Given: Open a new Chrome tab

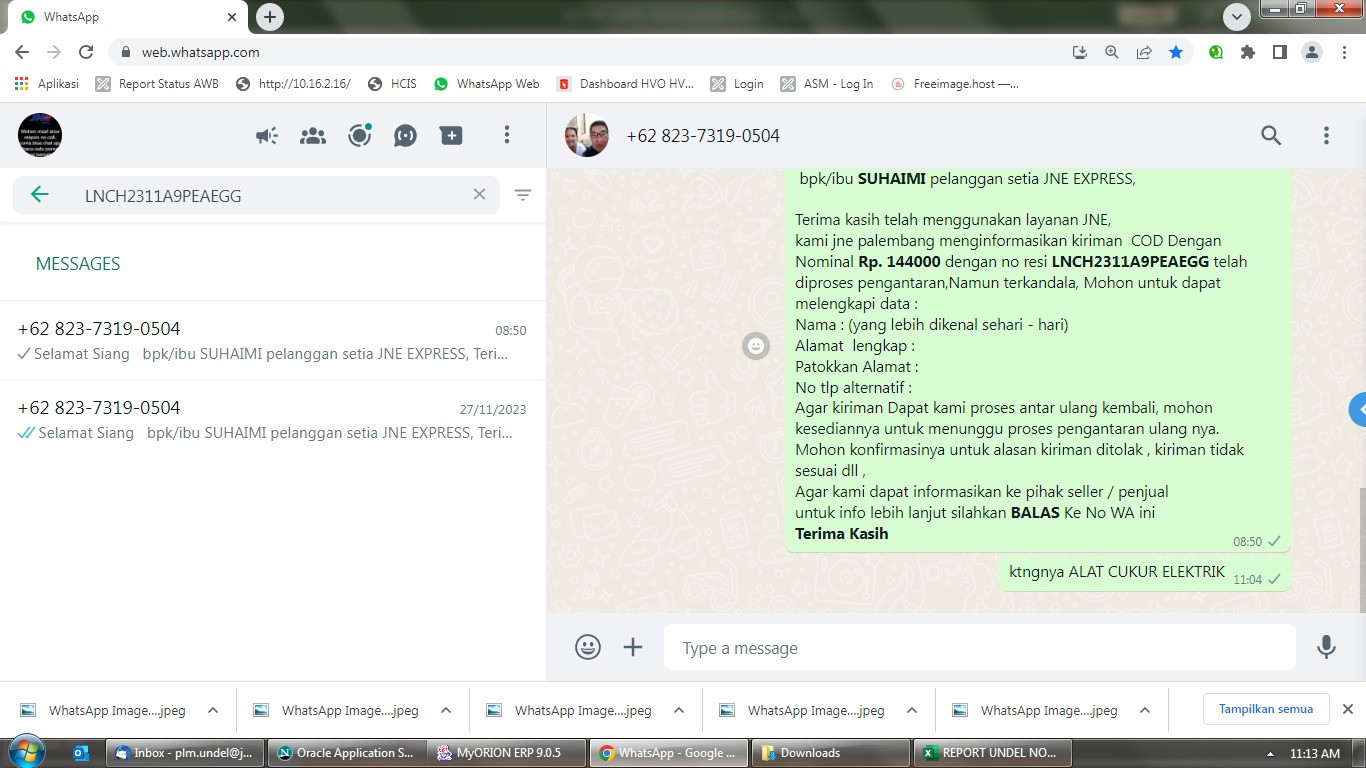Looking at the screenshot, I should (x=269, y=17).
